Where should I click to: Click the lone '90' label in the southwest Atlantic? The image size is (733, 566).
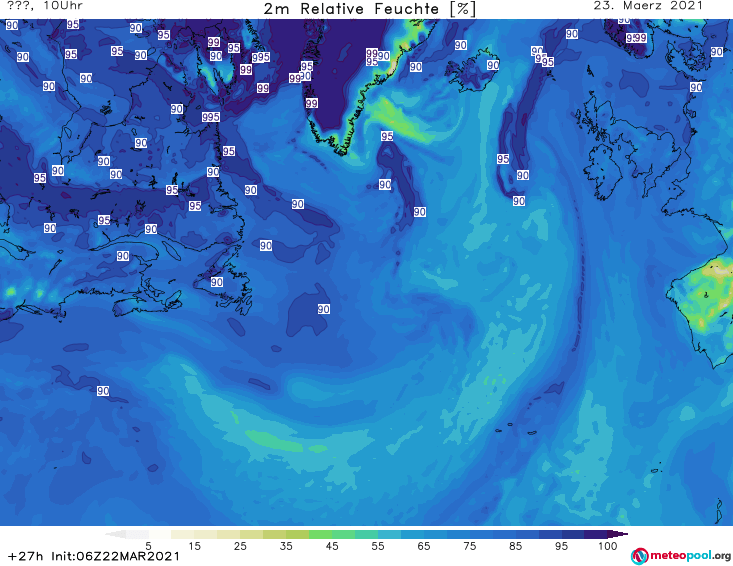coord(103,391)
